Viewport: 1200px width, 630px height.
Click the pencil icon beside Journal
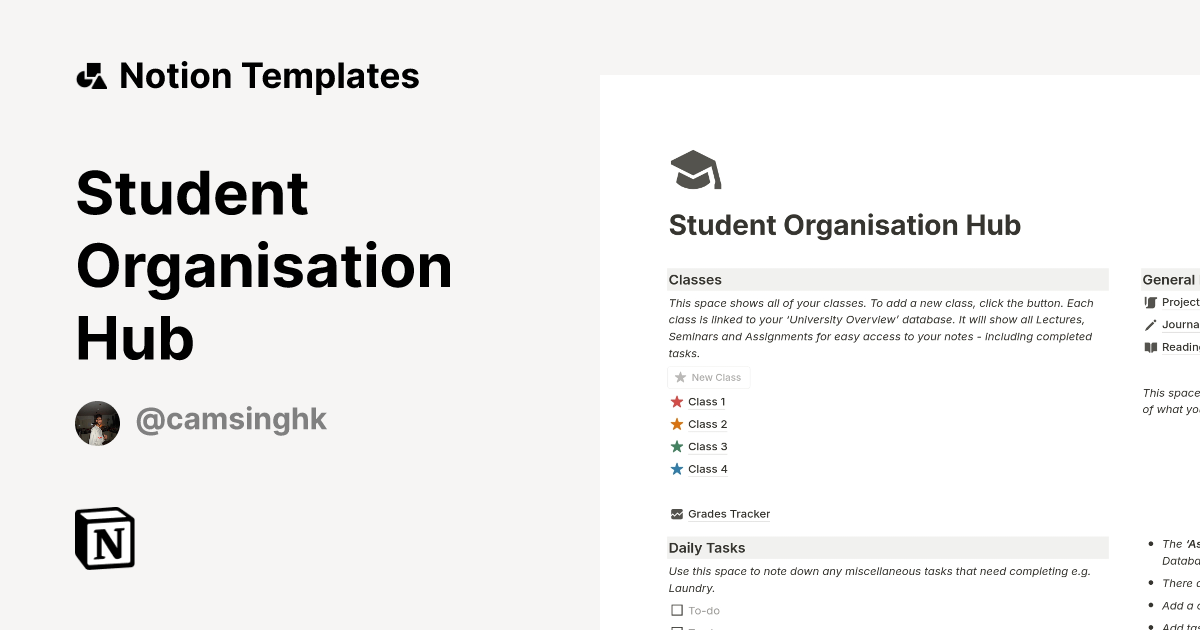[1150, 324]
